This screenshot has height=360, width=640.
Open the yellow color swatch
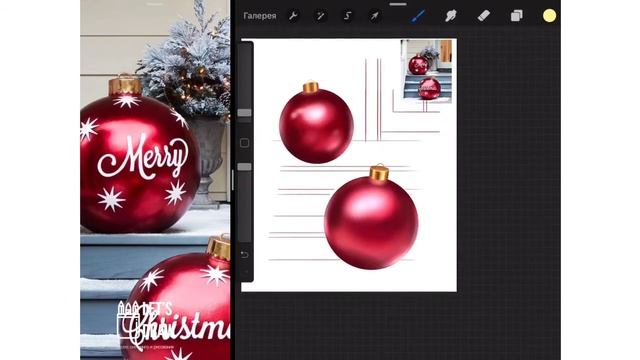(549, 16)
